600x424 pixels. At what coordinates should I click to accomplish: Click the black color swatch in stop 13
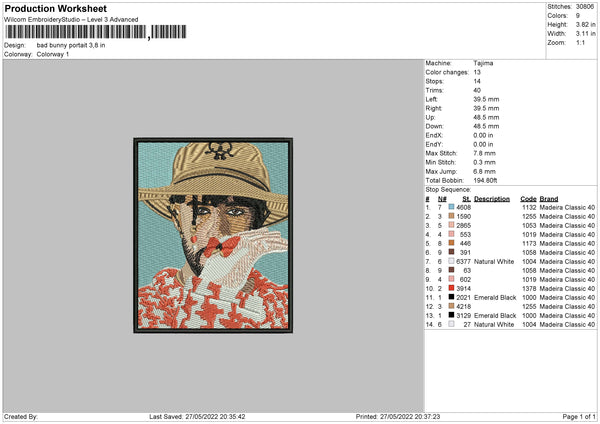(452, 315)
